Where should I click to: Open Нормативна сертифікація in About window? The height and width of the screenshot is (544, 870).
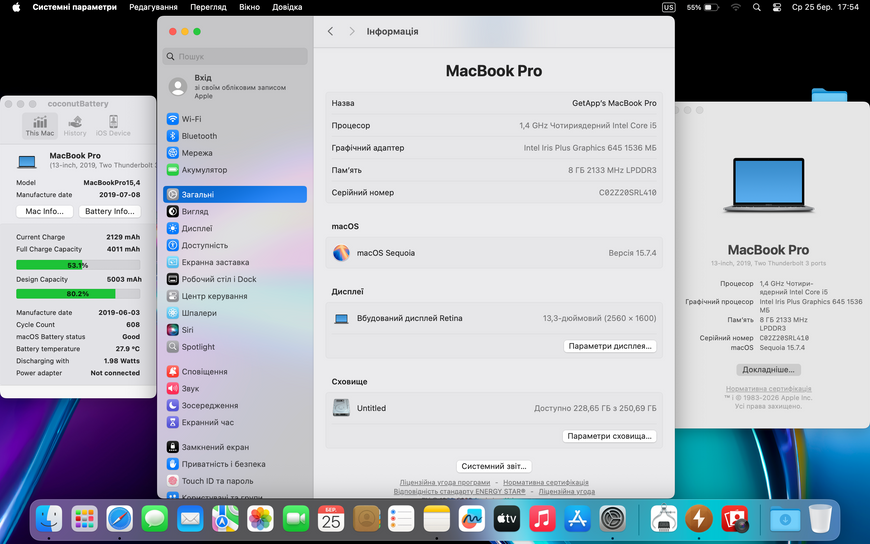click(x=768, y=389)
